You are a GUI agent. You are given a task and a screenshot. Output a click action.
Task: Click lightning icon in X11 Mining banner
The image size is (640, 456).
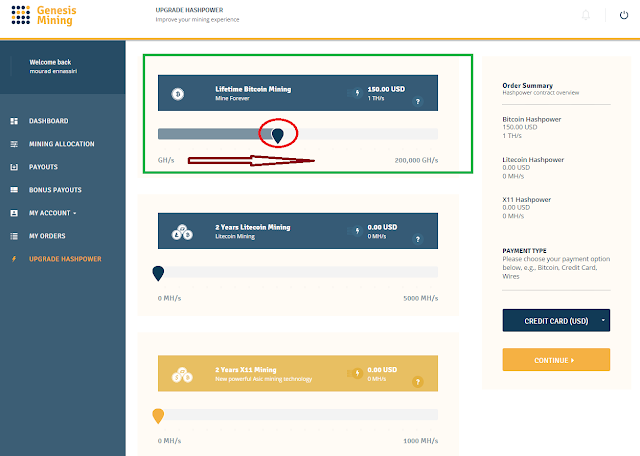357,373
